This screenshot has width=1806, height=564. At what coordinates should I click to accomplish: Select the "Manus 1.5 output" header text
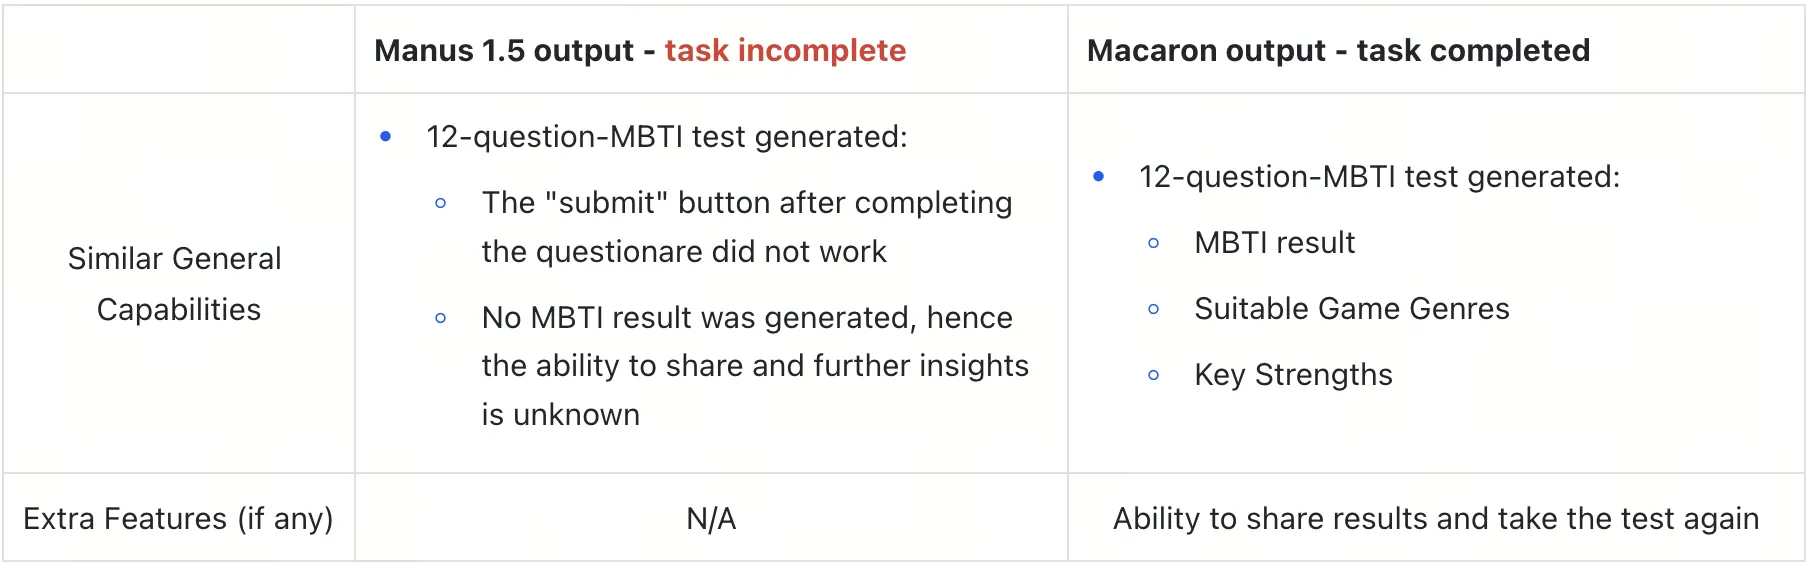[x=504, y=51]
